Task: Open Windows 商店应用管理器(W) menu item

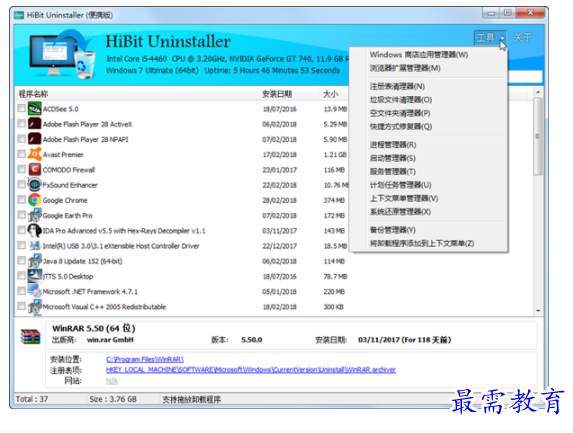Action: 428,55
